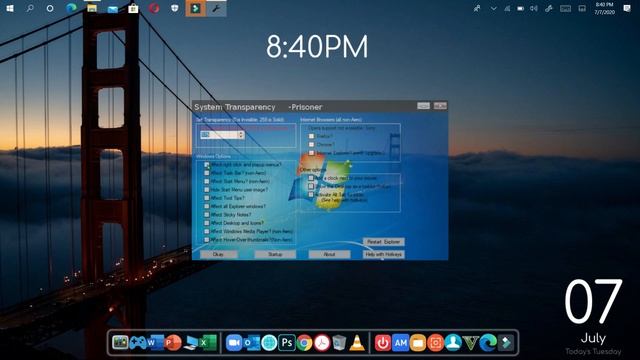Click Help with Hotkeys button

click(x=384, y=254)
